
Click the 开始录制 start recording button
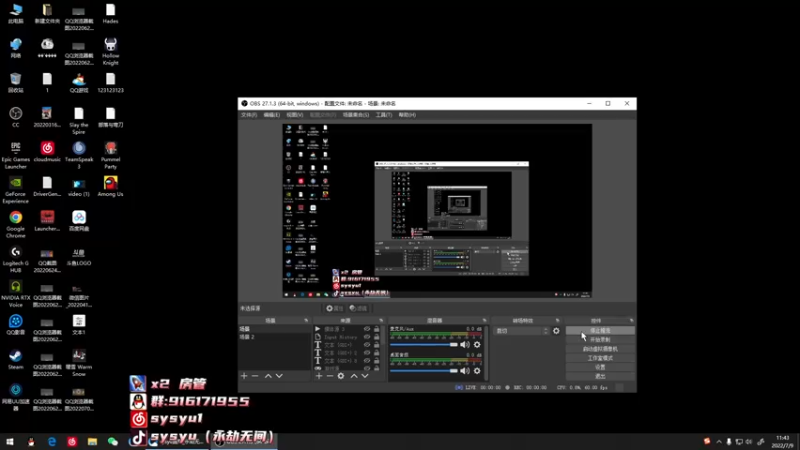[600, 340]
